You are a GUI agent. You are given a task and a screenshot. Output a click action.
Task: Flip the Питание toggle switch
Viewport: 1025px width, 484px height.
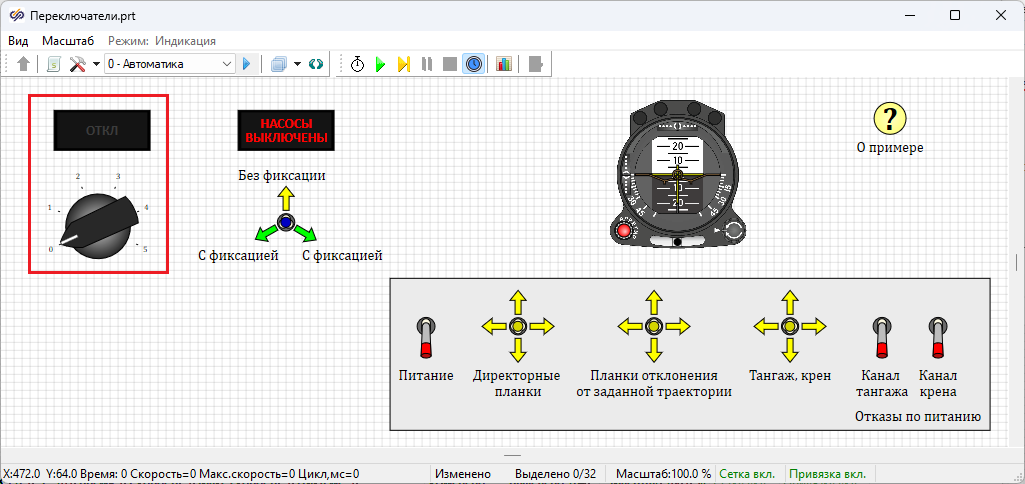(x=426, y=336)
